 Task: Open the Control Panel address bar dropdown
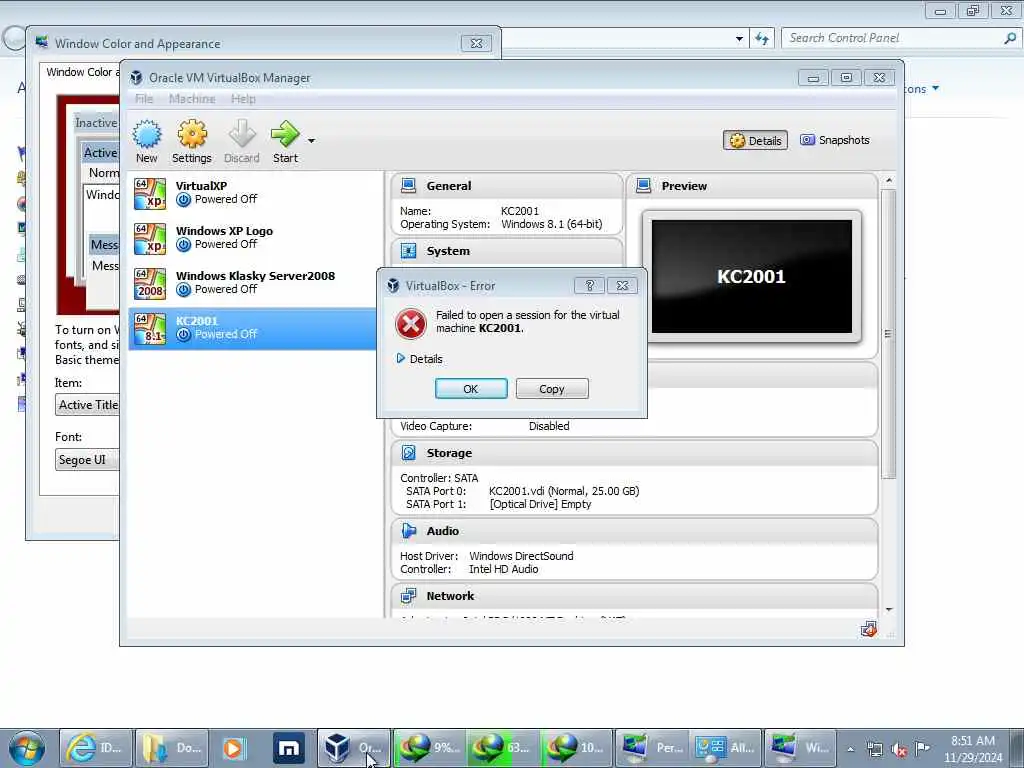coord(739,39)
